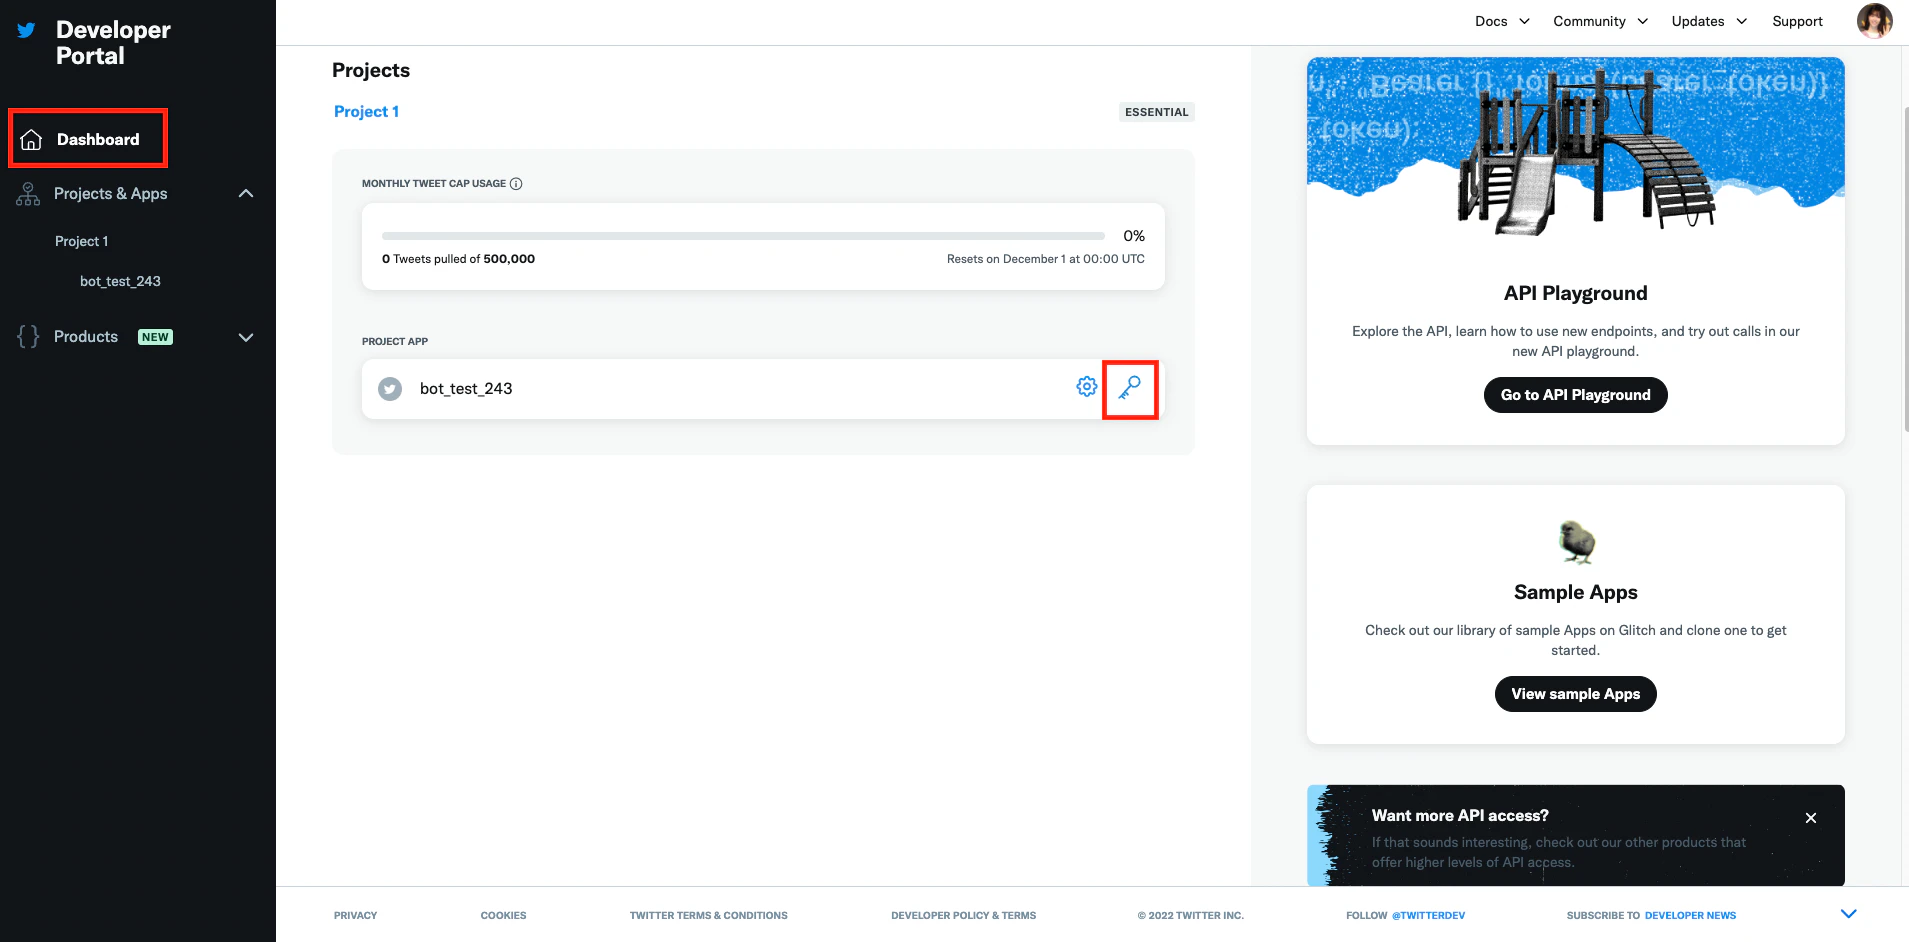Image resolution: width=1909 pixels, height=942 pixels.
Task: Open bot_test_243 app settings gear
Action: (1087, 386)
